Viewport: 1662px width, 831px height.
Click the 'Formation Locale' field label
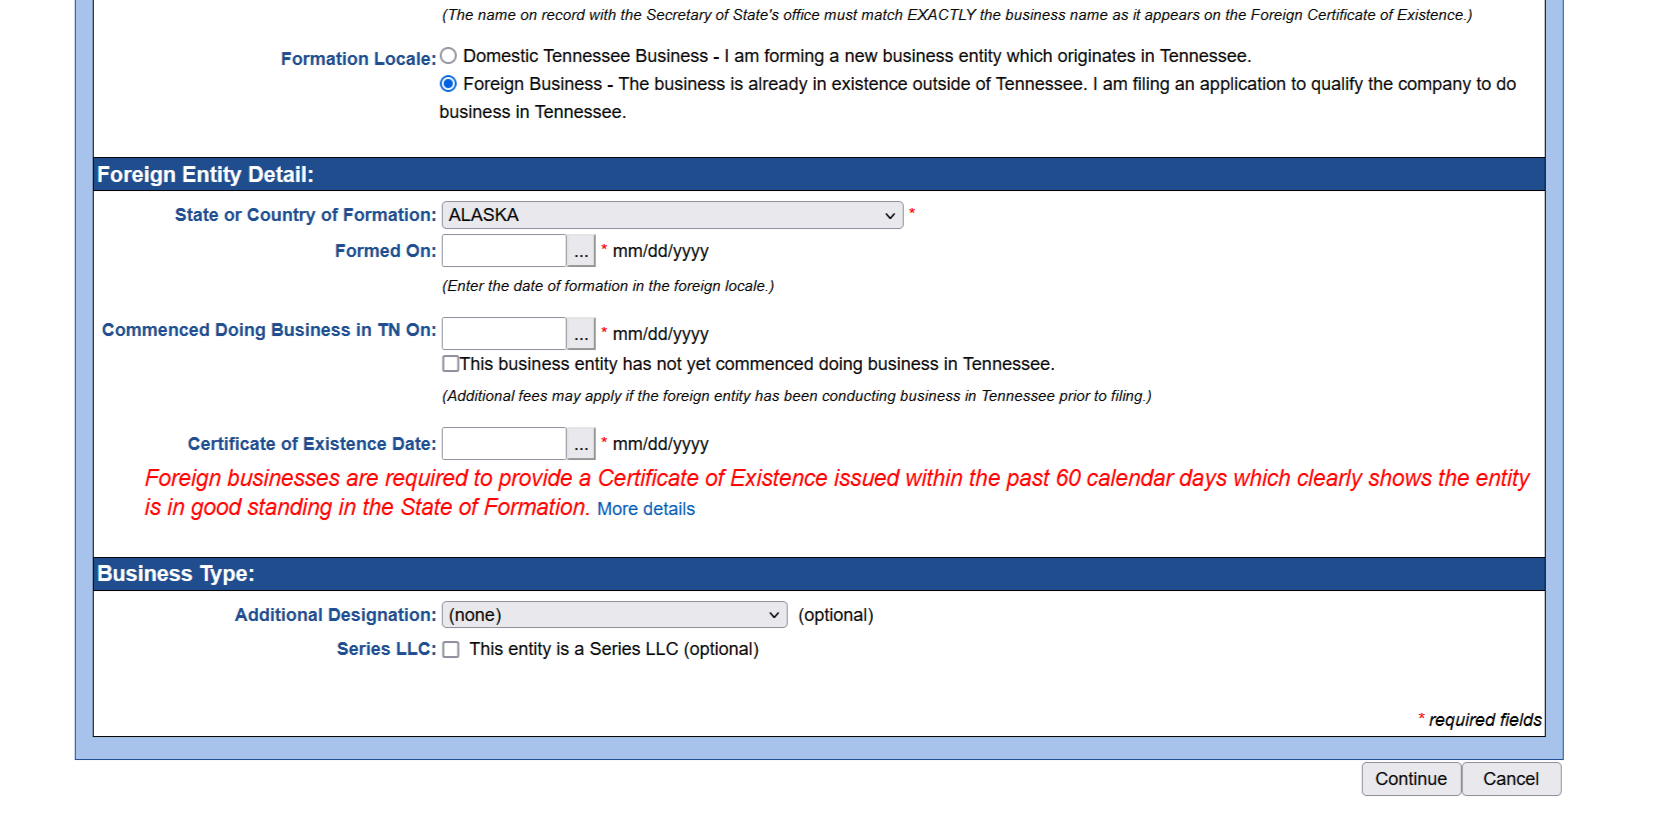pos(357,59)
